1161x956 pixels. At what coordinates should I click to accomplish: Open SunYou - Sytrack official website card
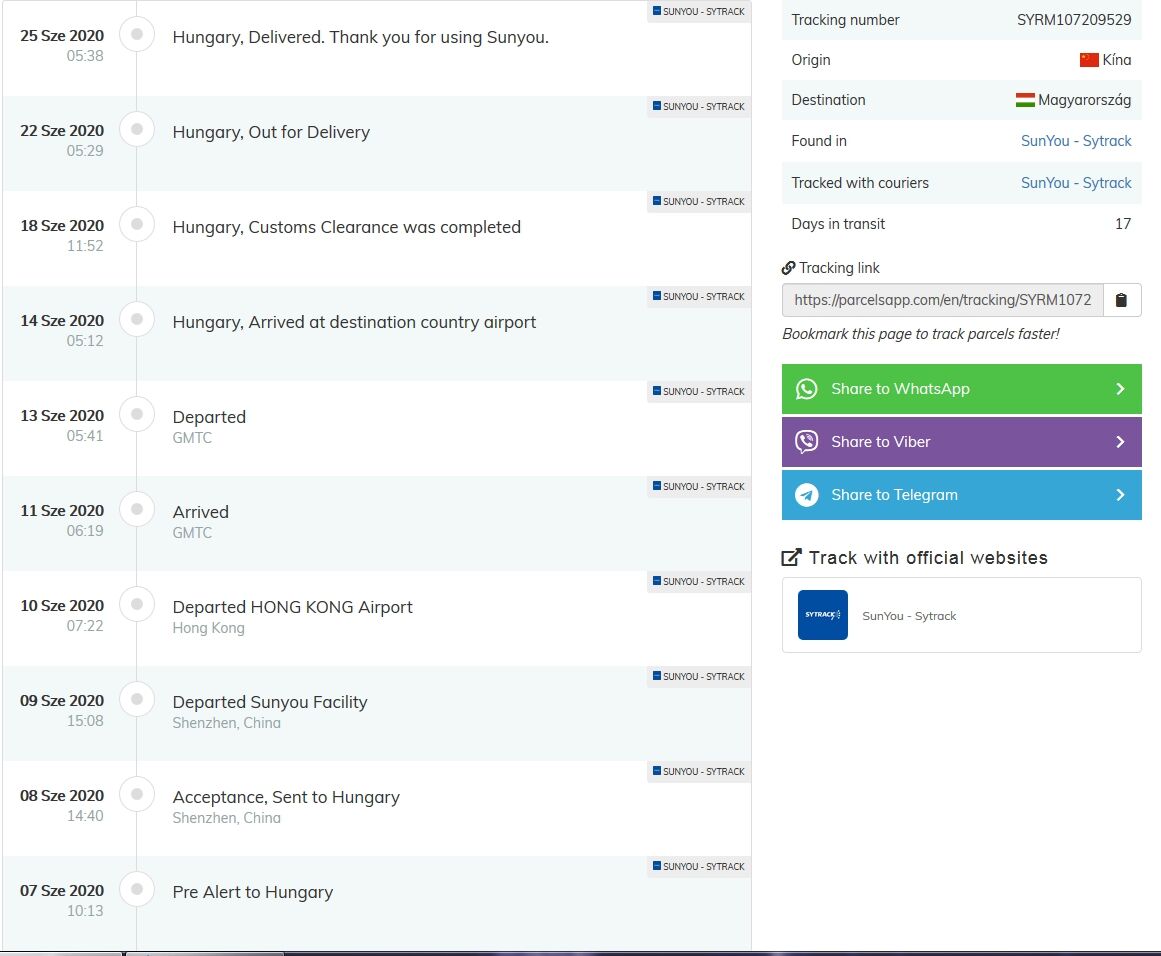point(961,615)
